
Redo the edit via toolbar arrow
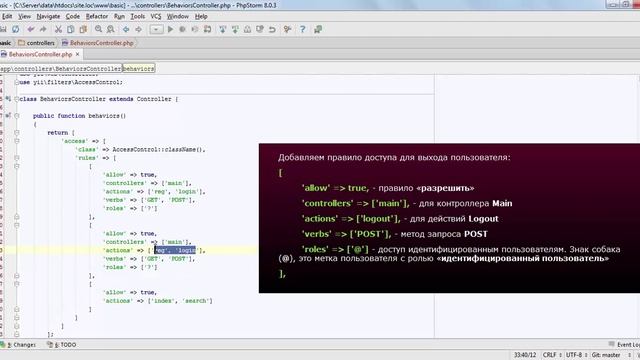click(43, 29)
